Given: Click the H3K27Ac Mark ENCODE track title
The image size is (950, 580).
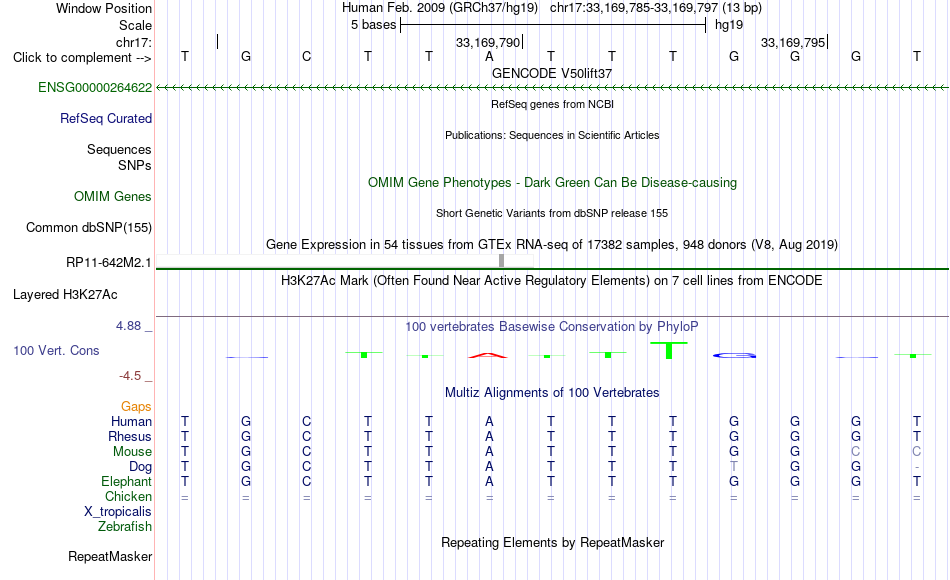Looking at the screenshot, I should coord(552,281).
